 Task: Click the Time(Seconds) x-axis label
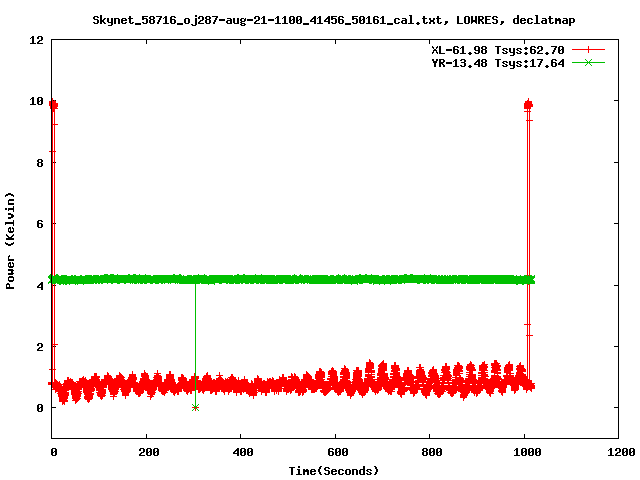pos(333,471)
